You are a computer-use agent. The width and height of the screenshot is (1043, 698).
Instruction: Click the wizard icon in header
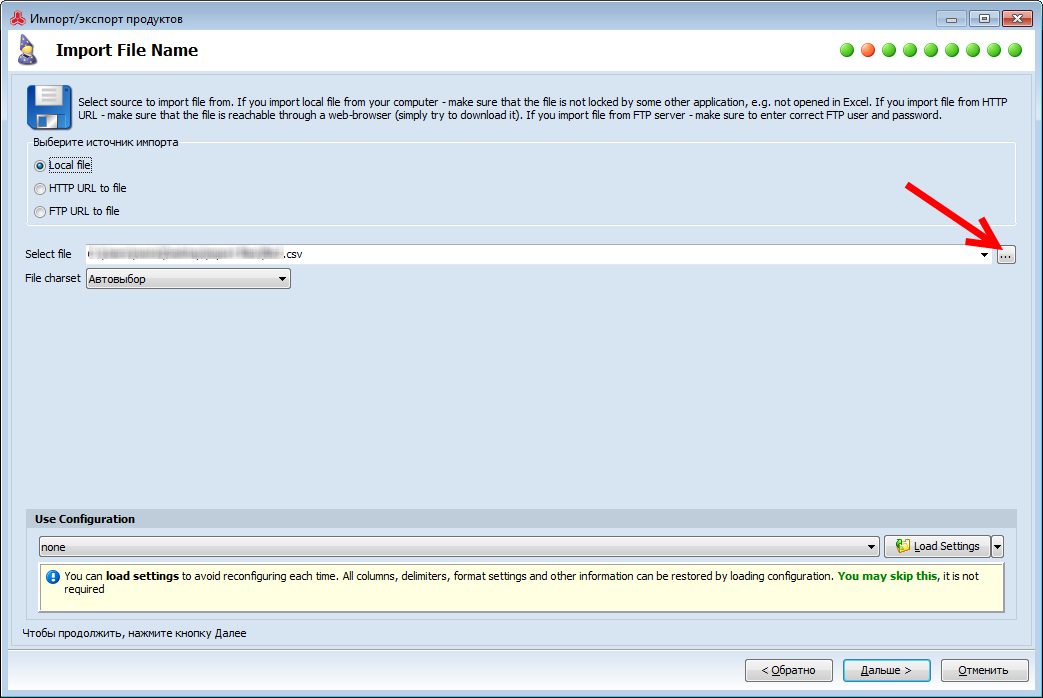tap(28, 50)
